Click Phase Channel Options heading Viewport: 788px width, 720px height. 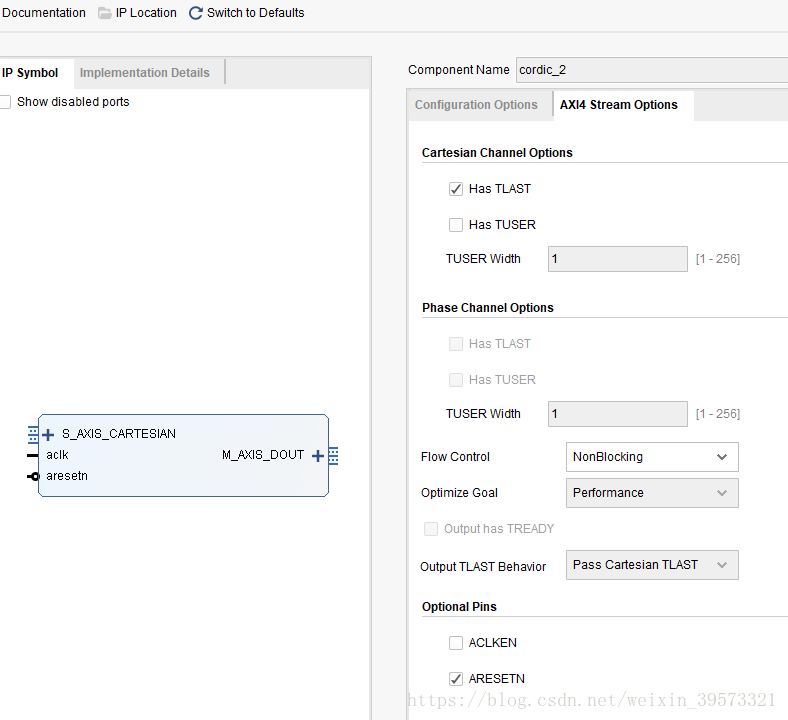[487, 308]
